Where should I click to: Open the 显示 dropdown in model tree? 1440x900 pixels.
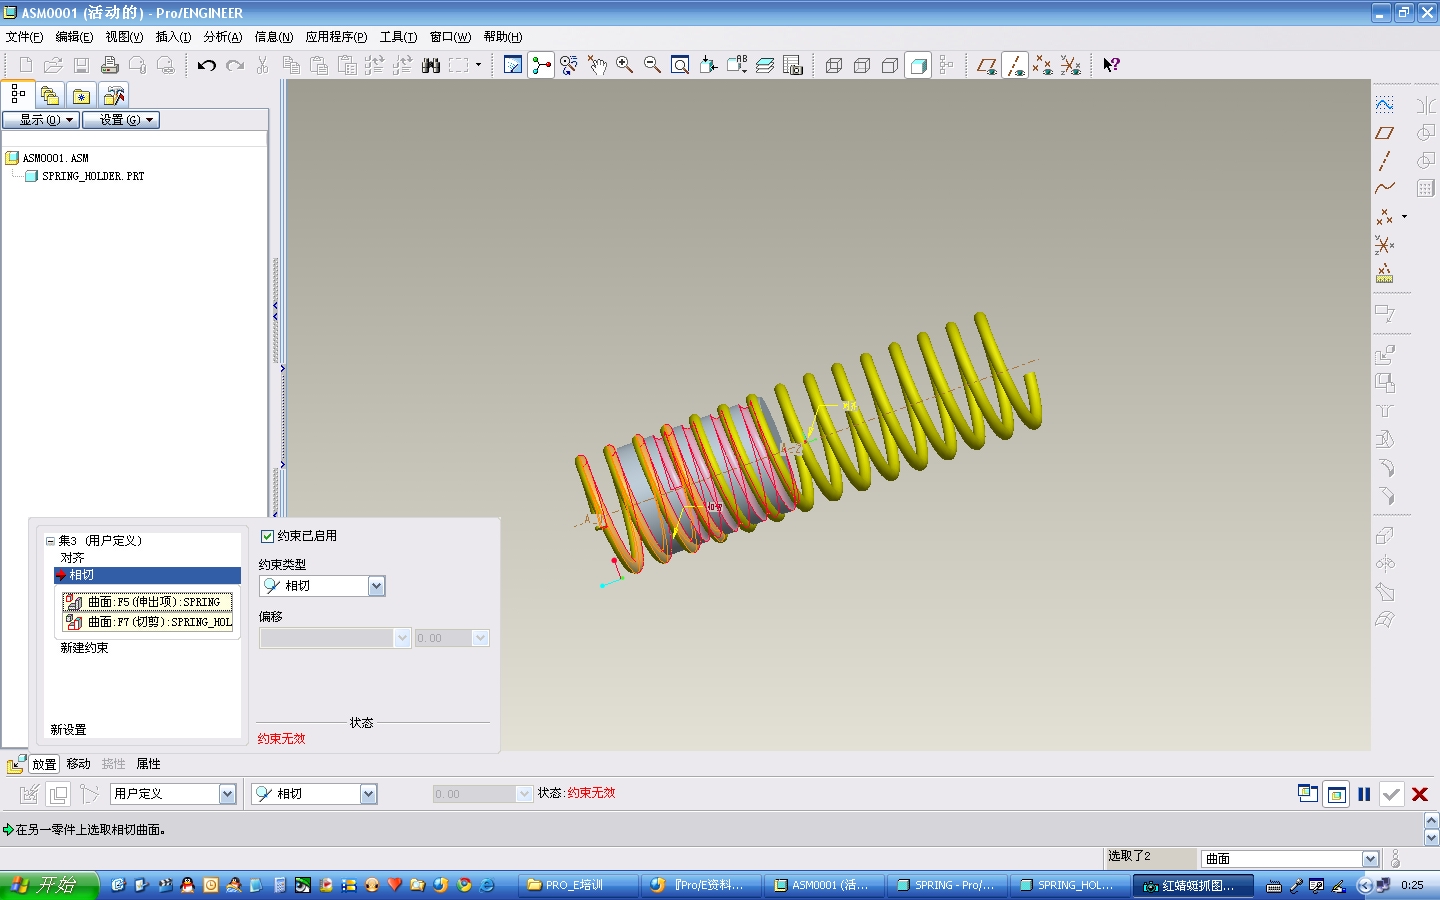pyautogui.click(x=41, y=120)
